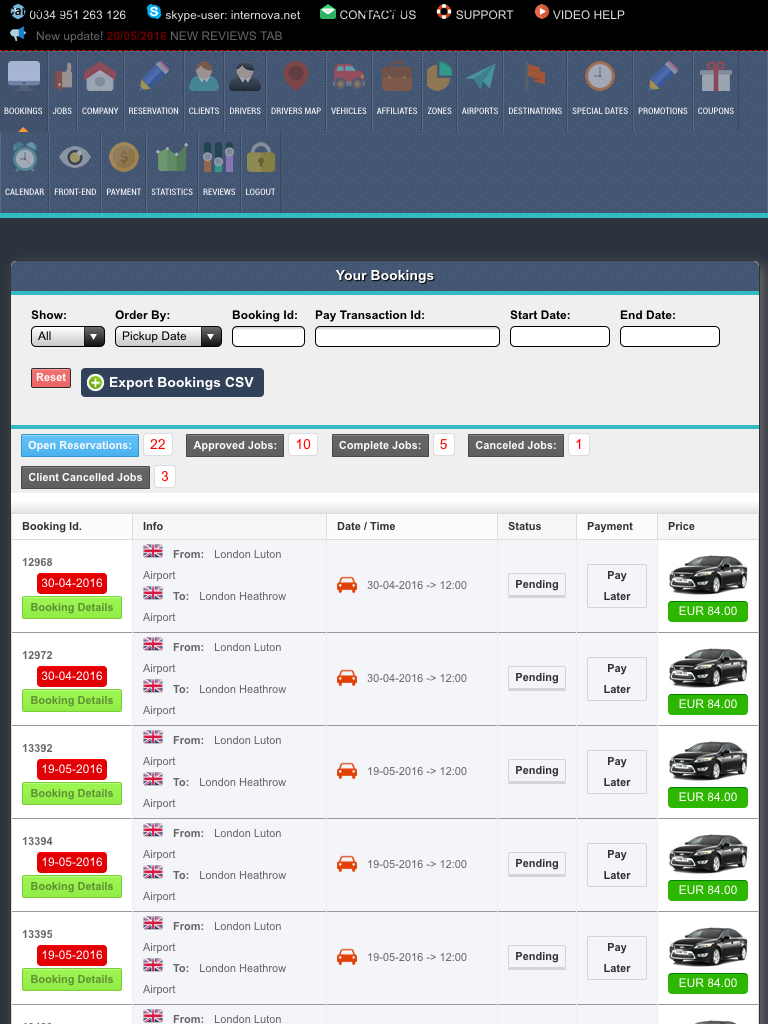
Task: Open the Jobs thumbs-up icon
Action: tap(63, 76)
